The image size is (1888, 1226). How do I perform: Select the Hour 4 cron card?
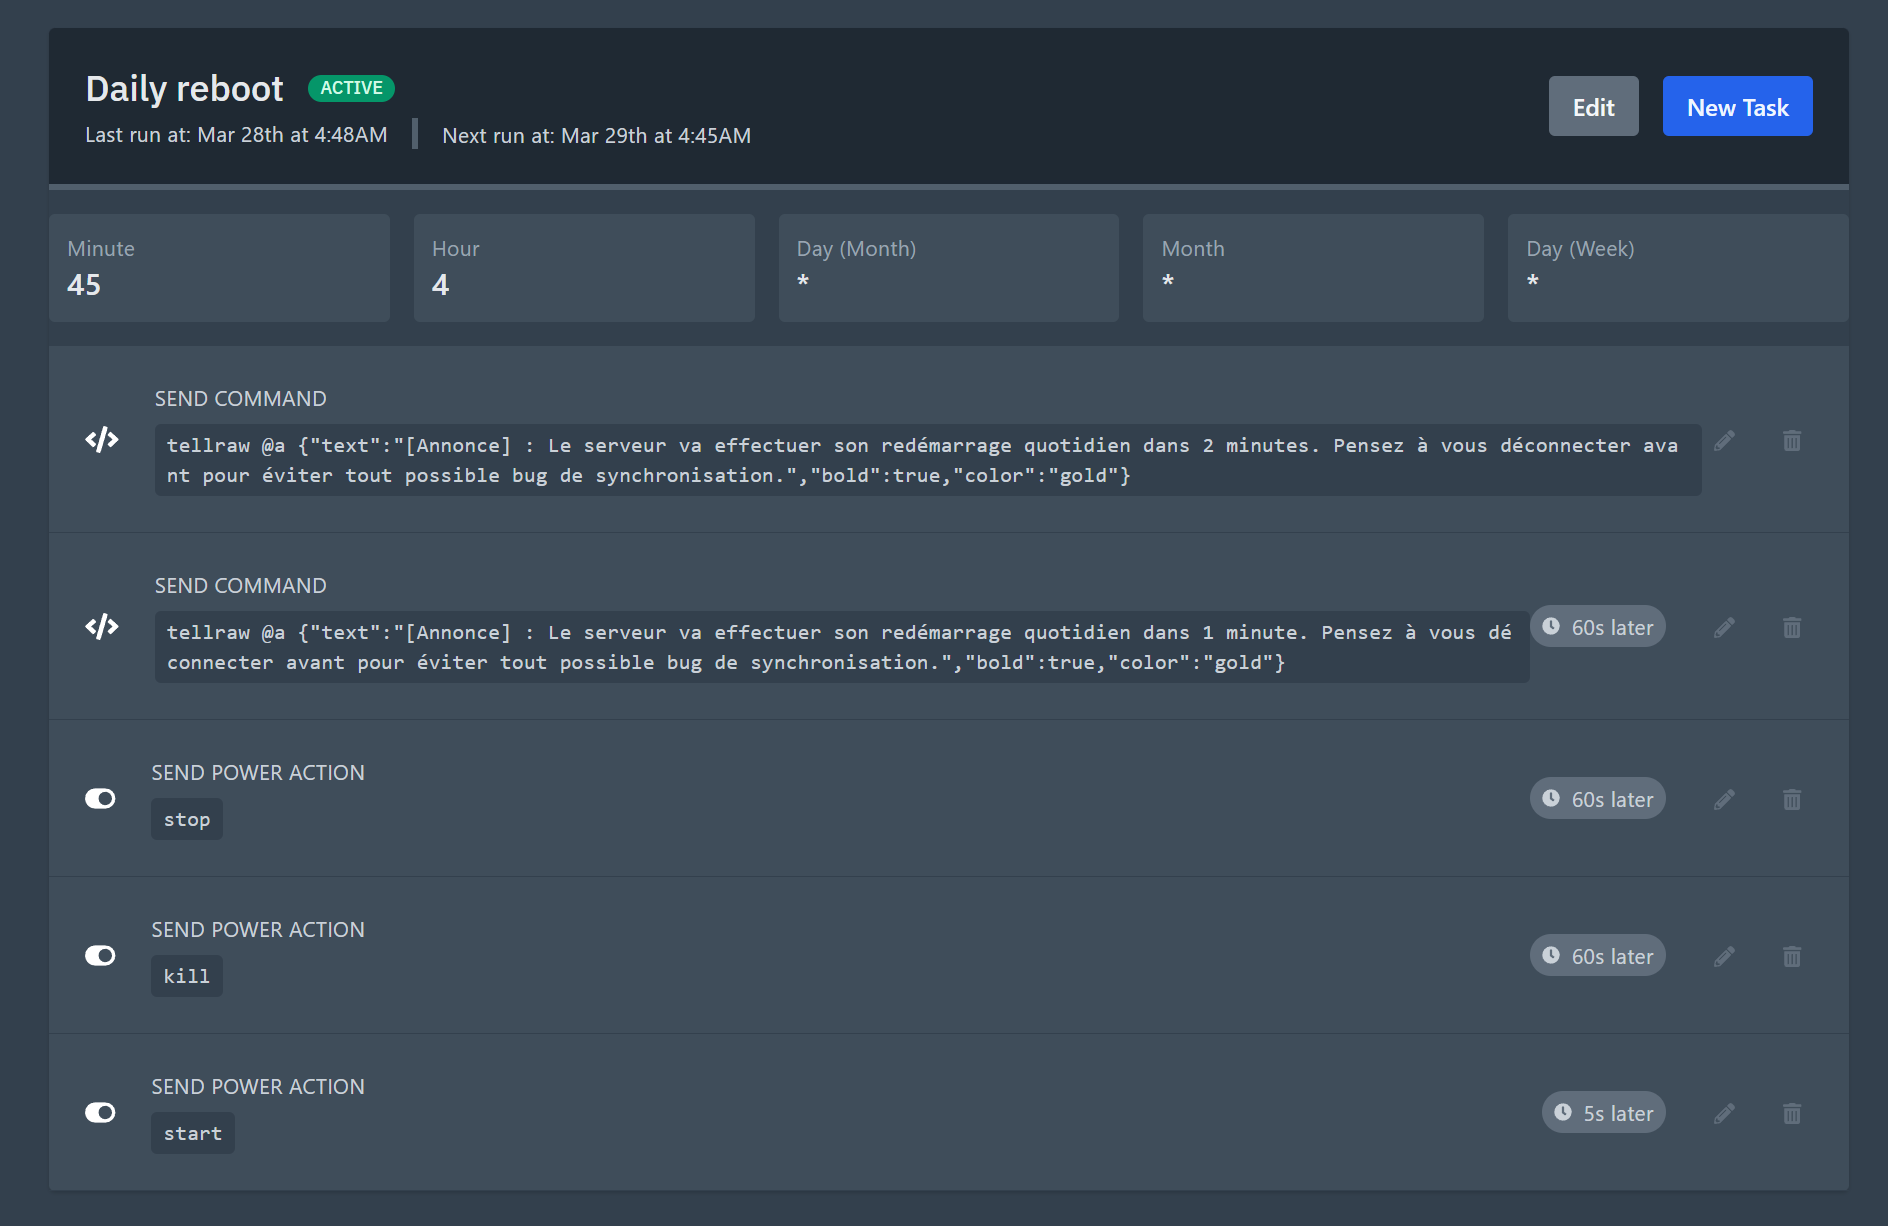[x=584, y=268]
